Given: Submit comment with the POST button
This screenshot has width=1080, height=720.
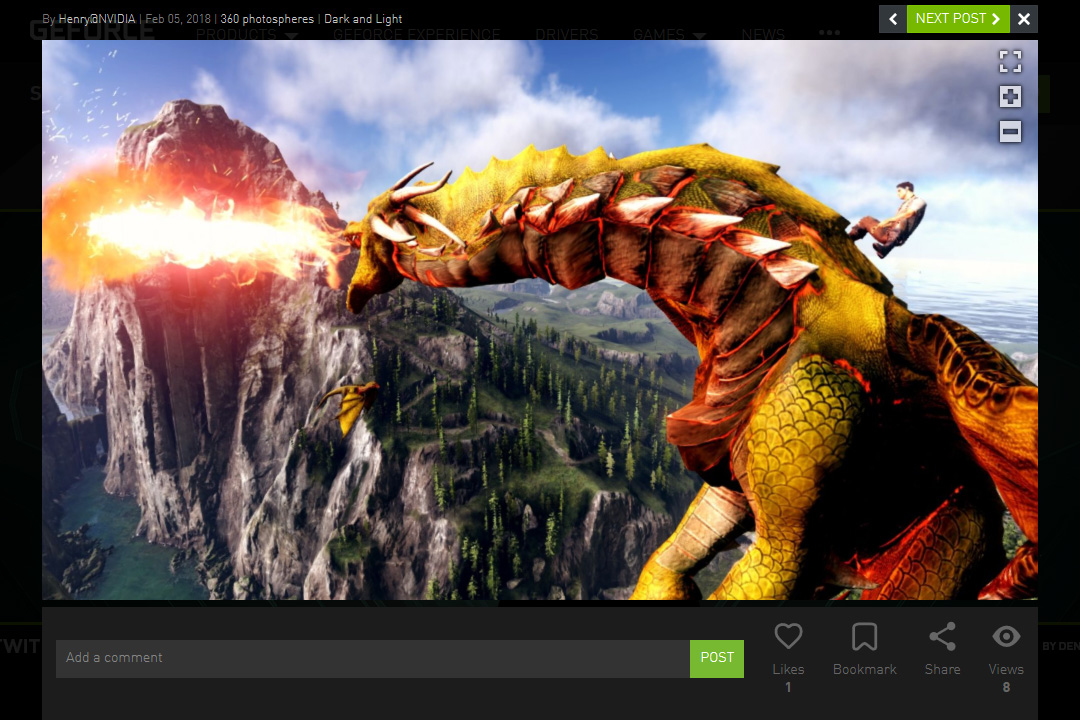Looking at the screenshot, I should point(717,658).
